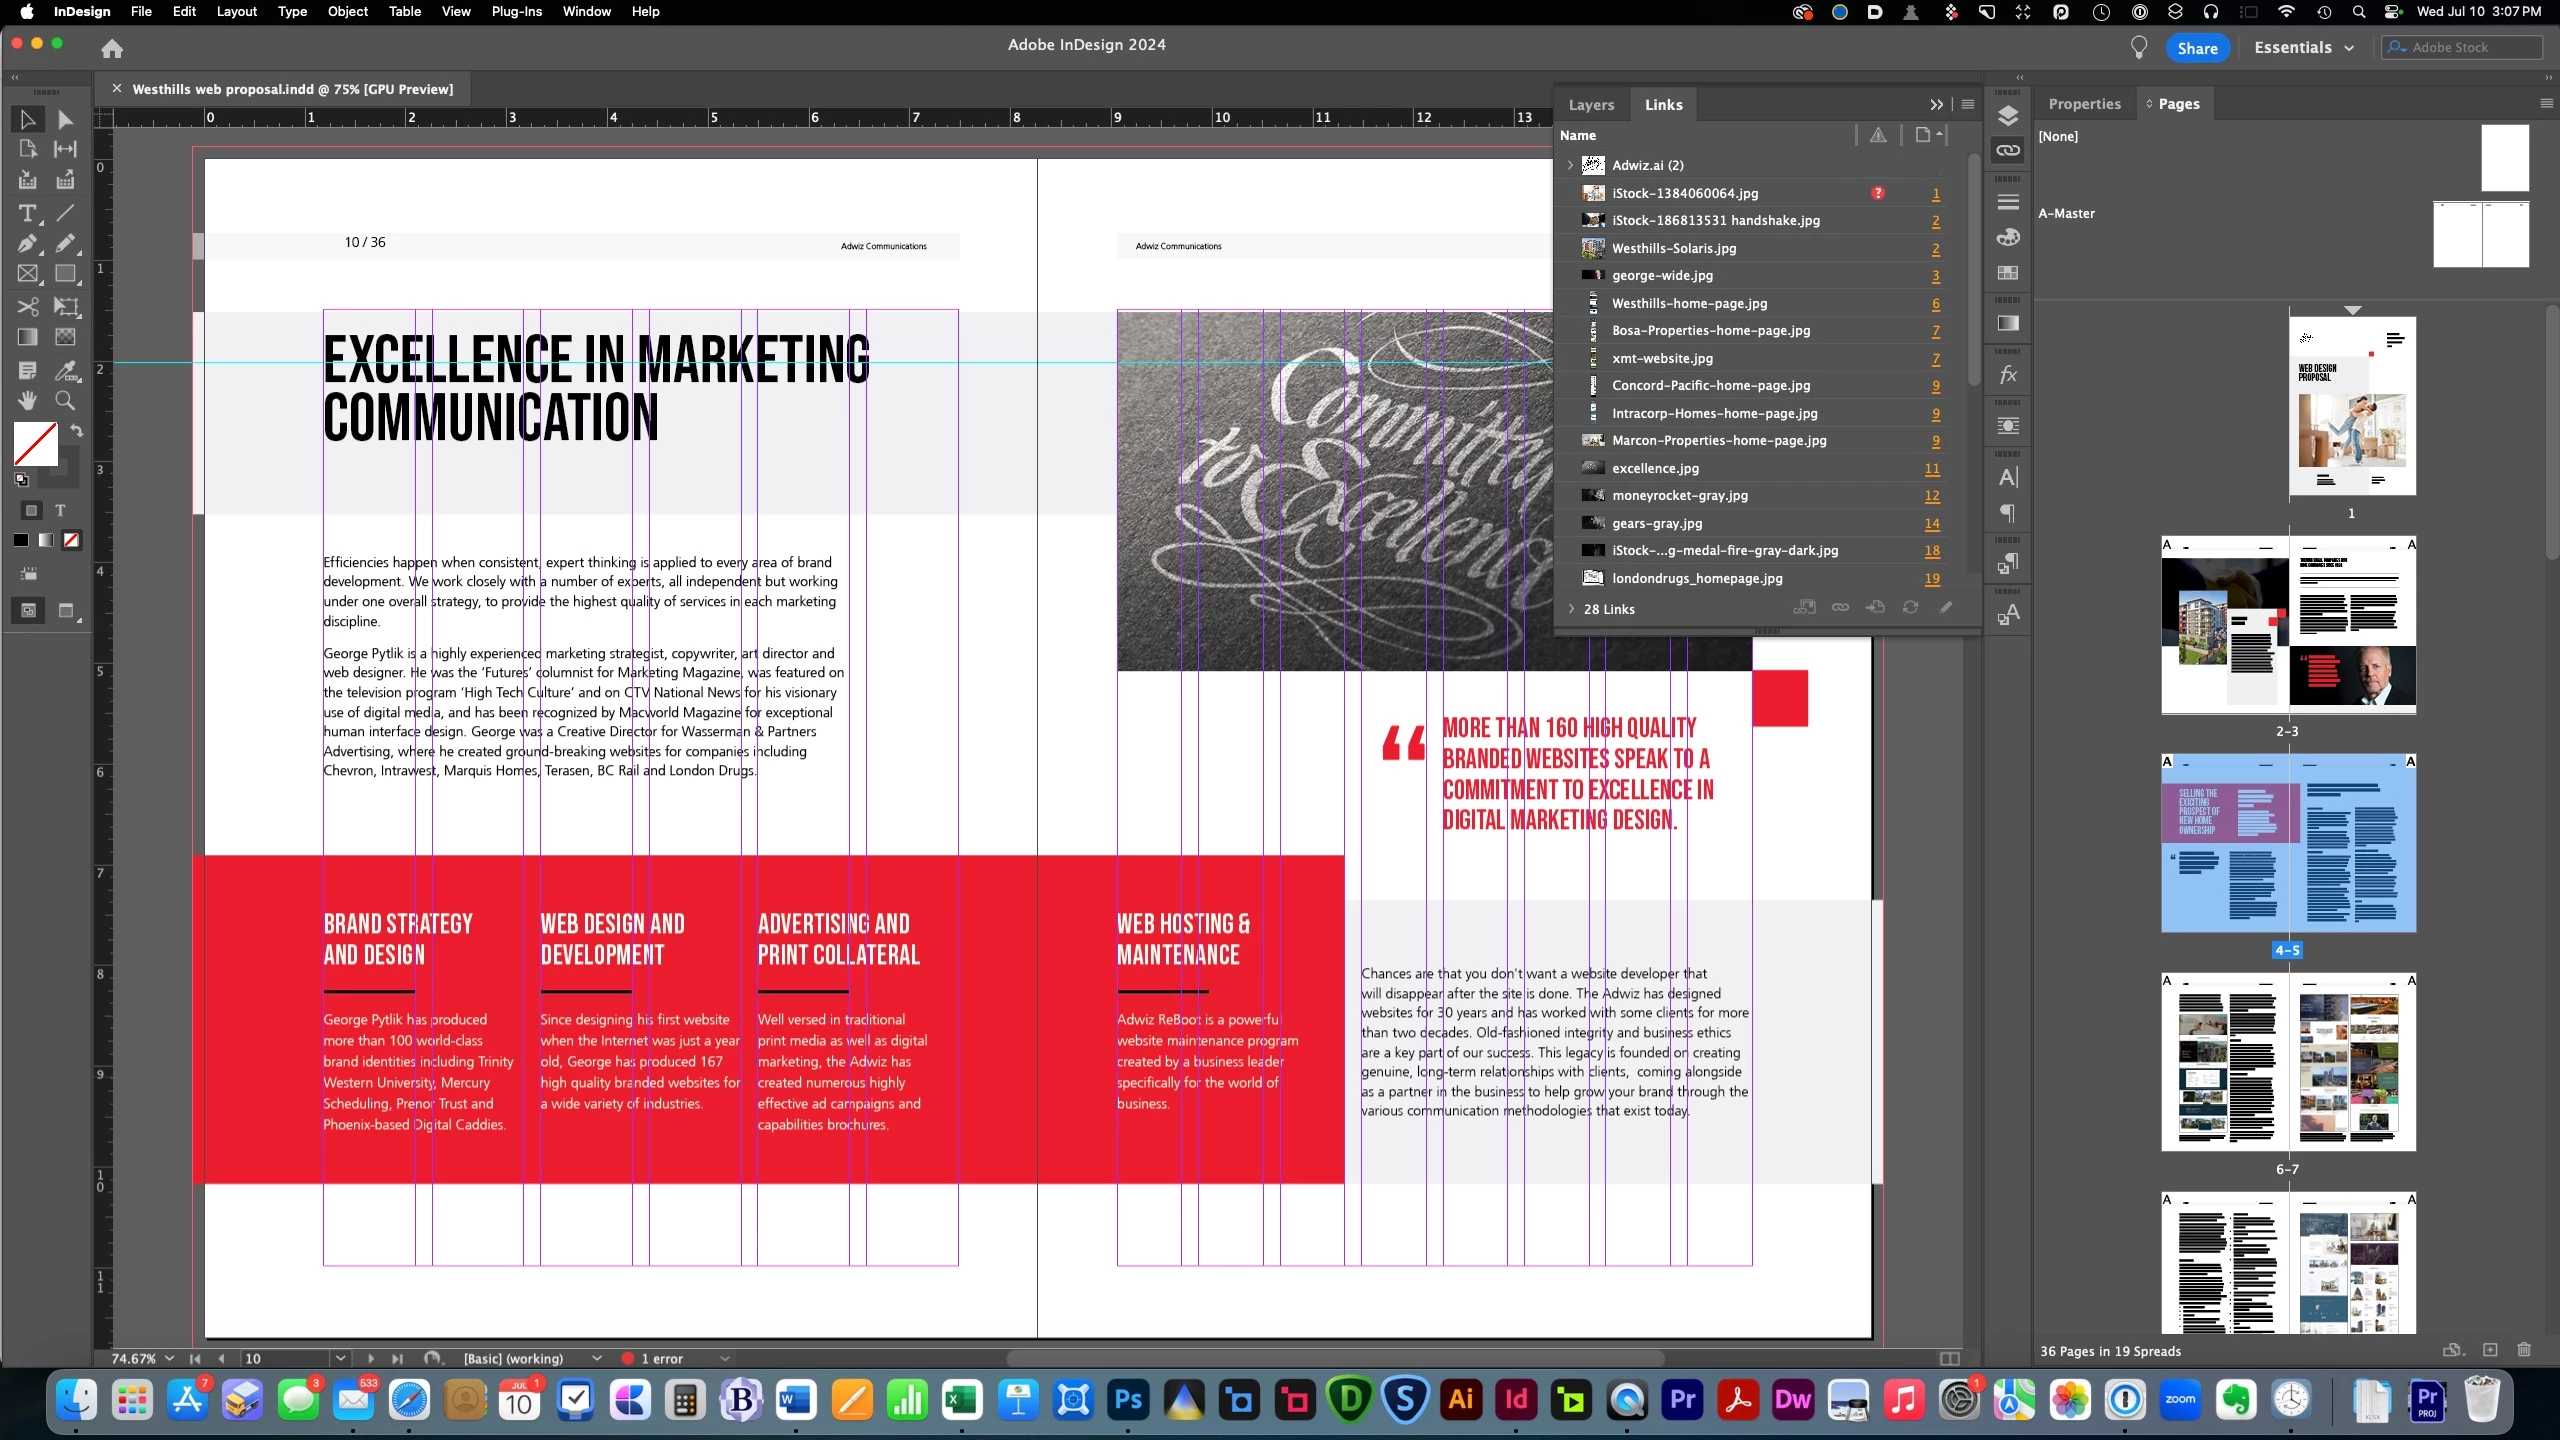The height and width of the screenshot is (1440, 2560).
Task: Select the Scissors tool
Action: [x=27, y=306]
